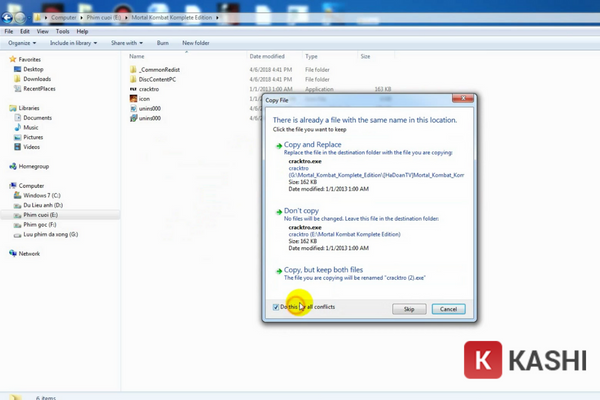The width and height of the screenshot is (600, 400).
Task: Open the Include in library dropdown
Action: [x=73, y=43]
